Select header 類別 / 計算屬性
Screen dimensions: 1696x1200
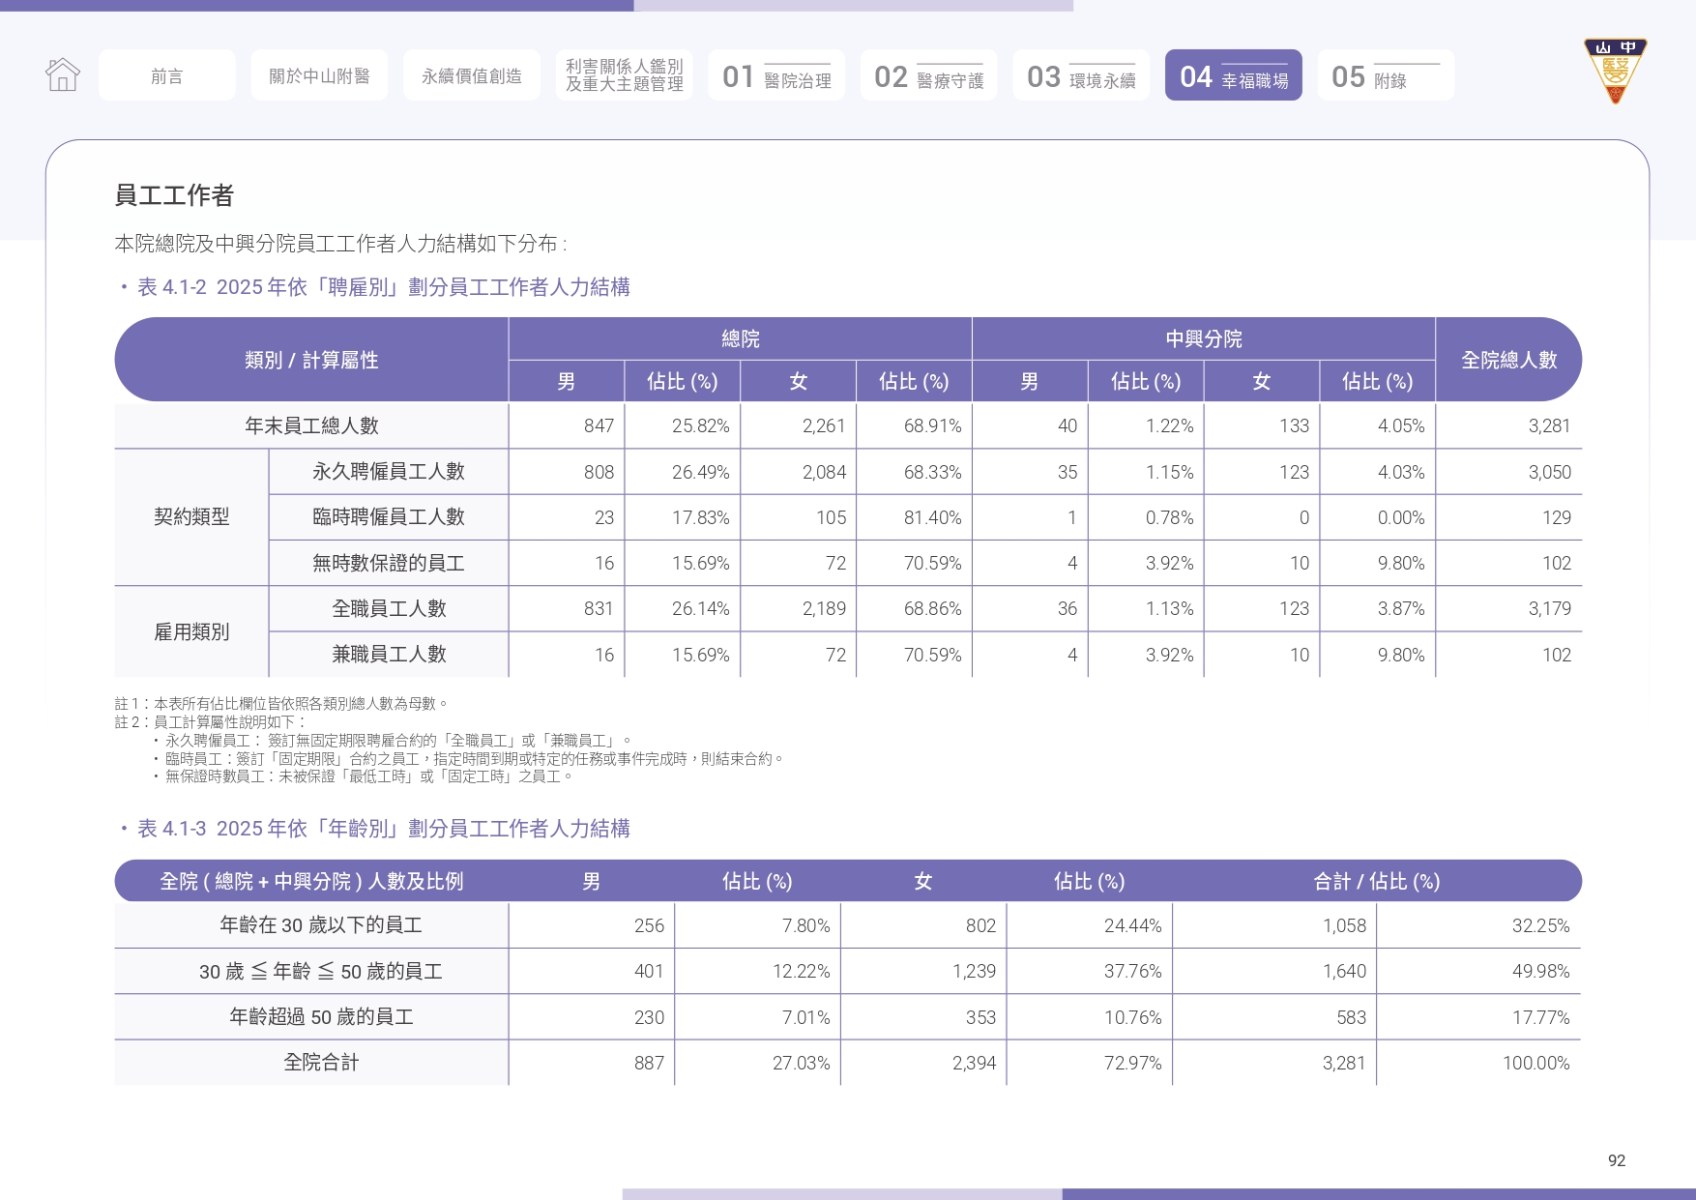[x=311, y=360]
